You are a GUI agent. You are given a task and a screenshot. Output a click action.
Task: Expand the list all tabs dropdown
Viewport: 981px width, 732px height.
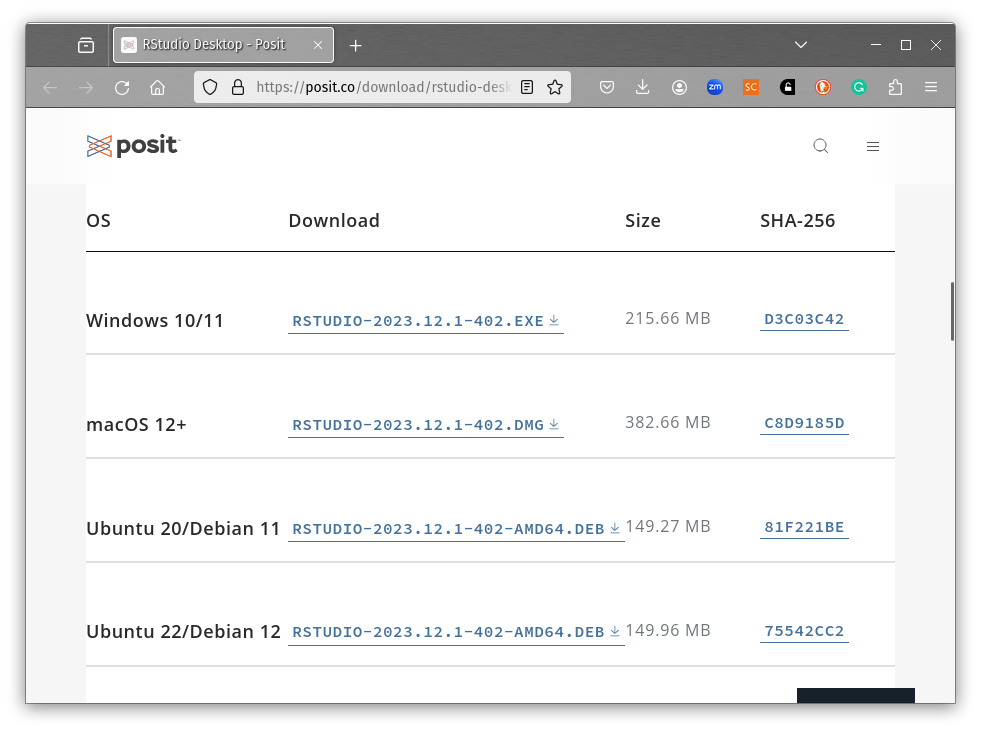tap(800, 45)
